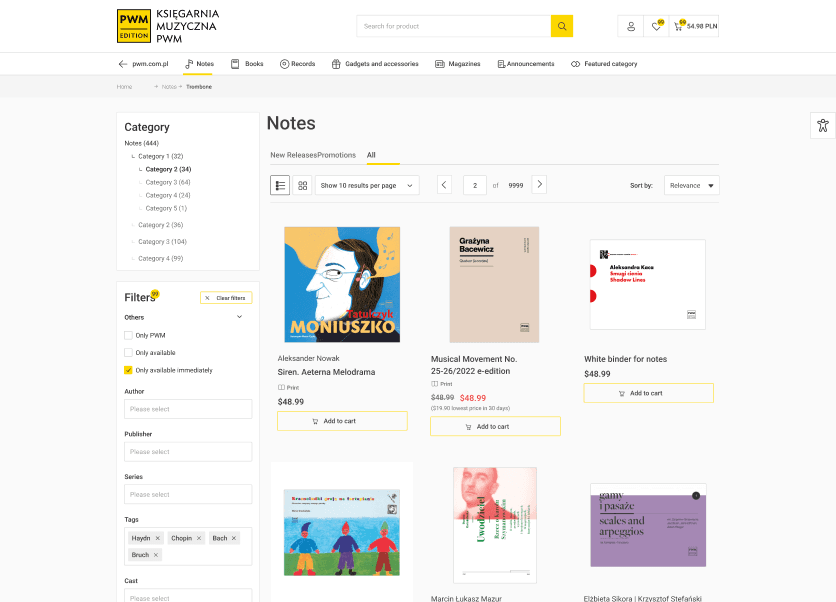Open the Publisher select field
The width and height of the screenshot is (836, 602).
point(188,452)
